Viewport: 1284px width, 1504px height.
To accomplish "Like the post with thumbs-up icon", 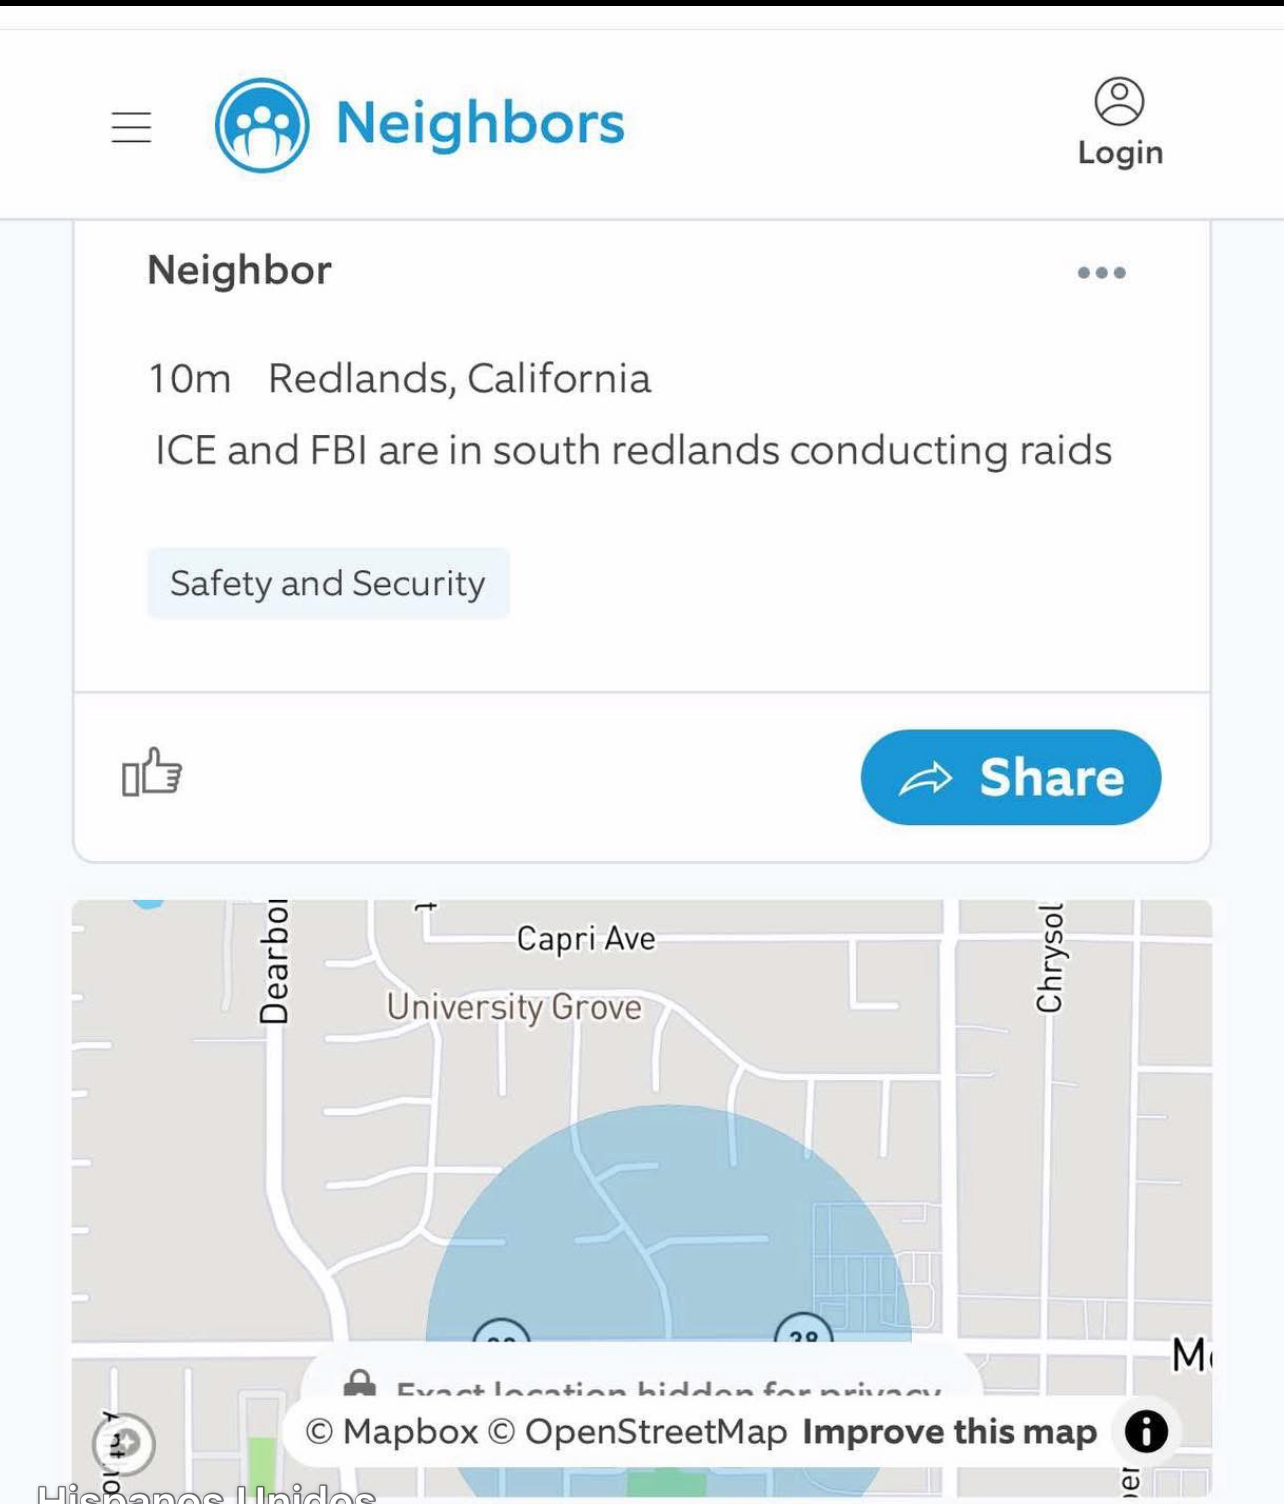I will (151, 772).
